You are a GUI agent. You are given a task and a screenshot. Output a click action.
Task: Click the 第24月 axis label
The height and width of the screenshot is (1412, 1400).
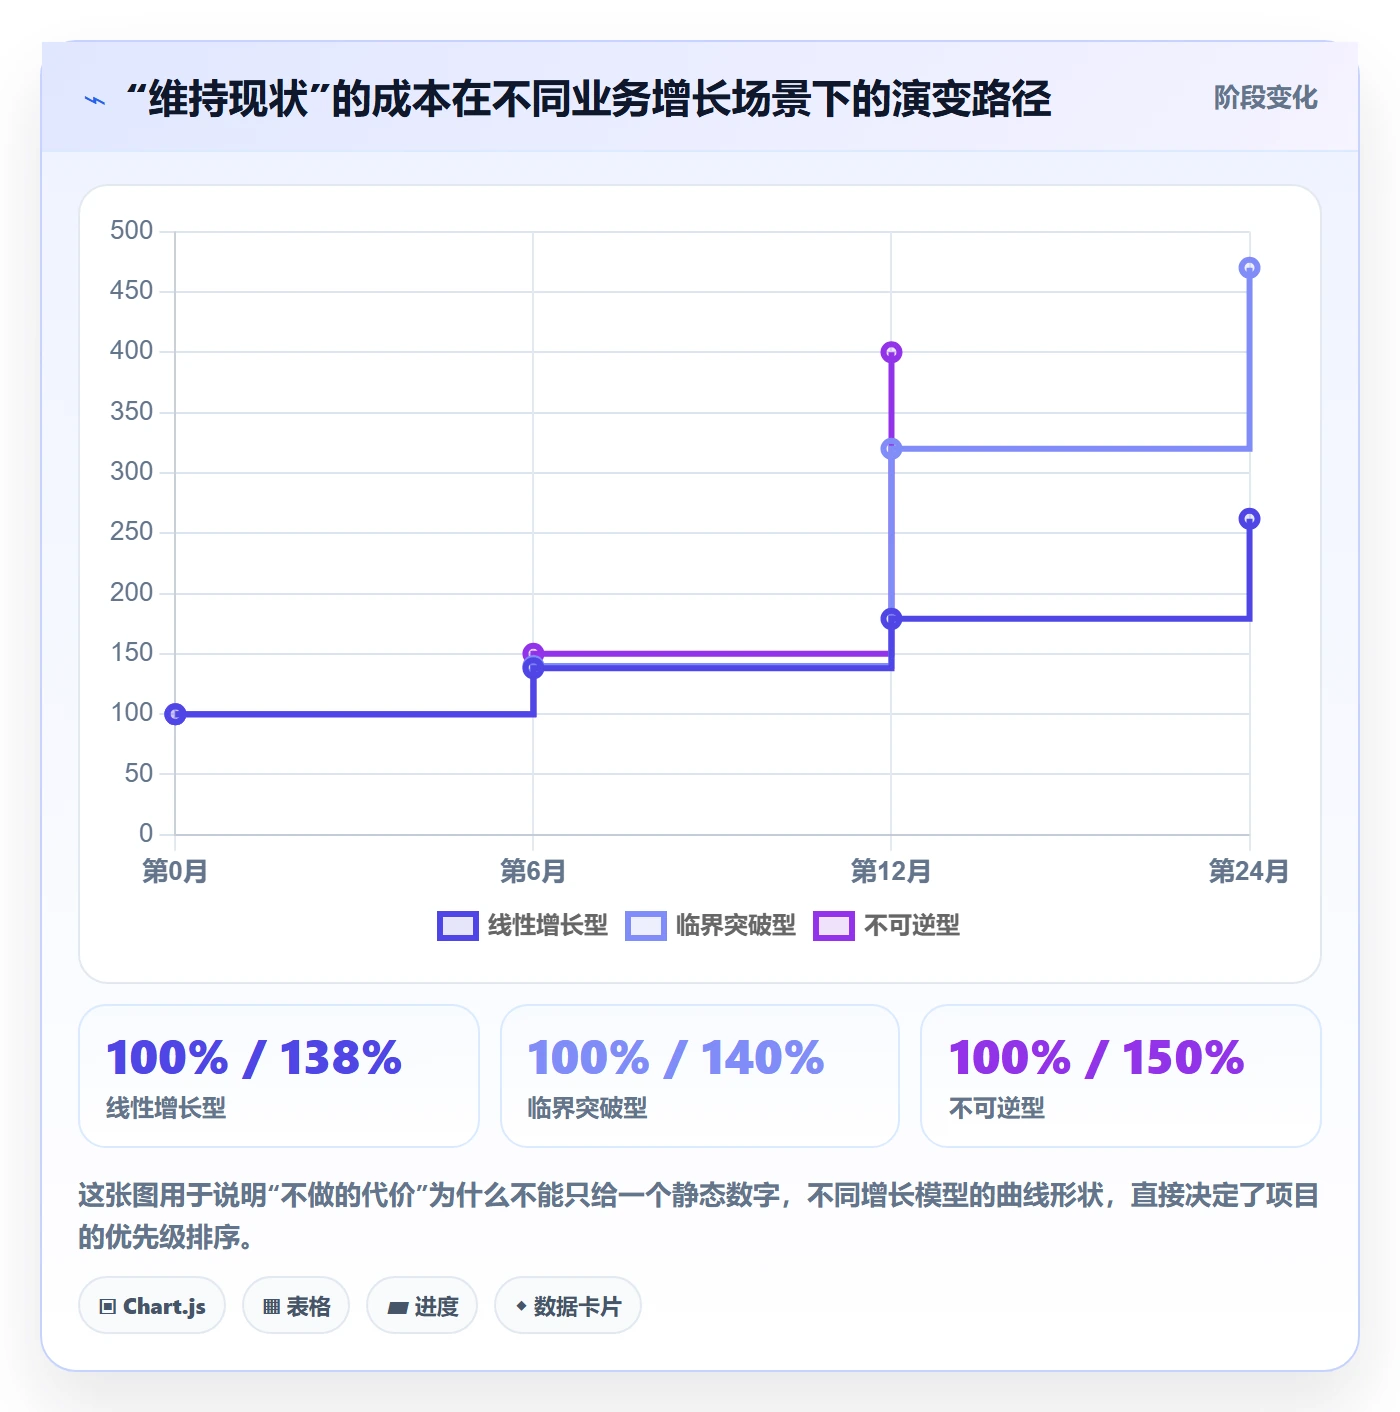[1249, 871]
